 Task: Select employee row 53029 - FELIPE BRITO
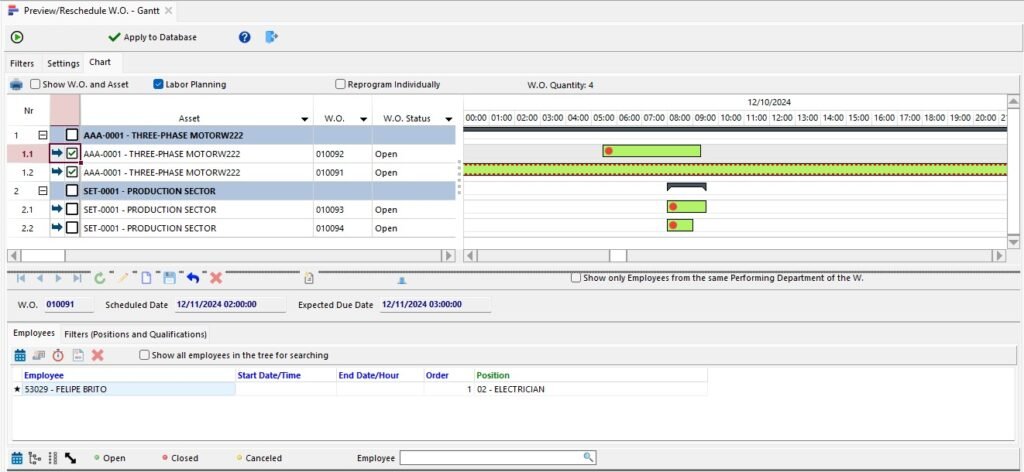[359, 389]
